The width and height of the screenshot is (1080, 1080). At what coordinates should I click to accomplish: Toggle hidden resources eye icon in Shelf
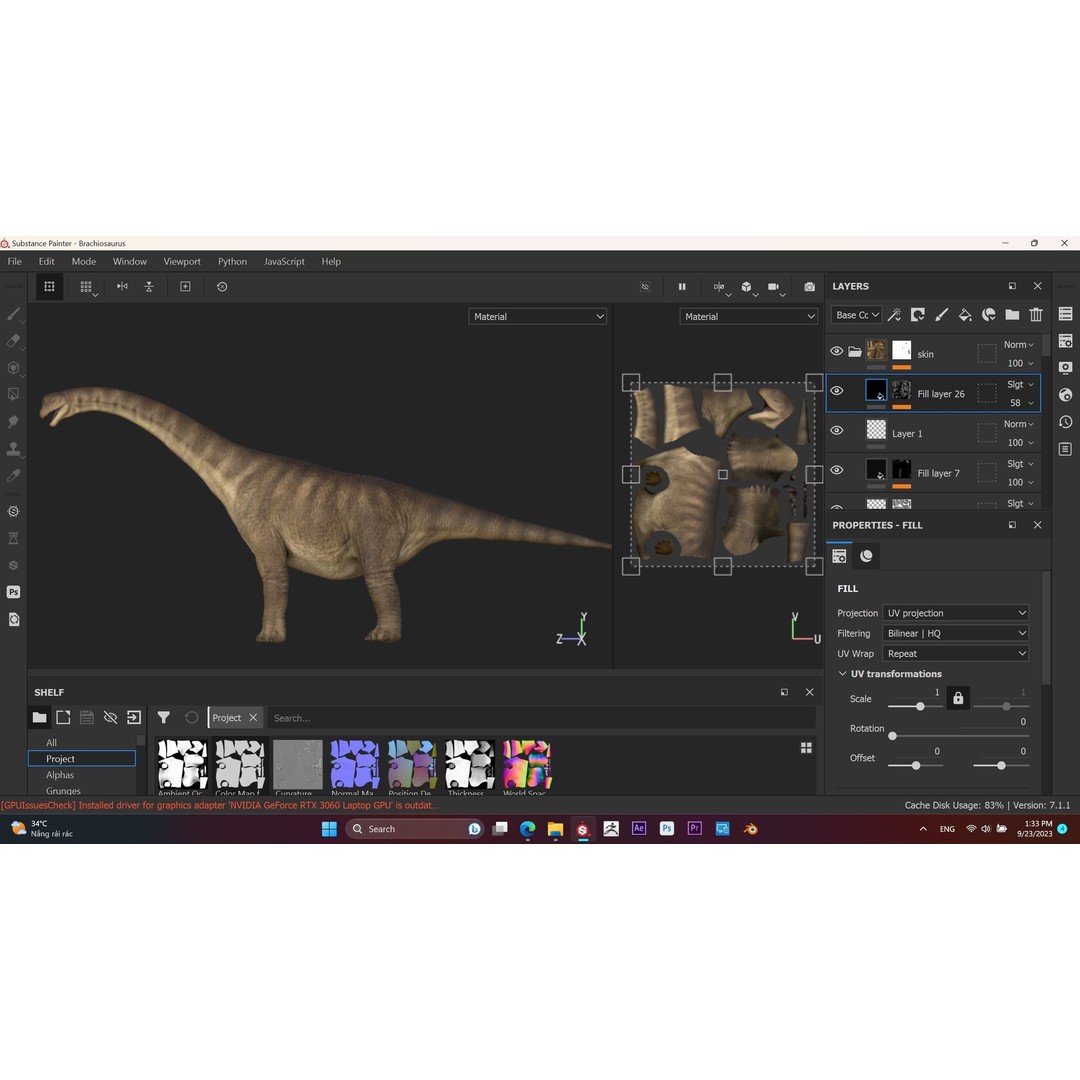click(110, 718)
